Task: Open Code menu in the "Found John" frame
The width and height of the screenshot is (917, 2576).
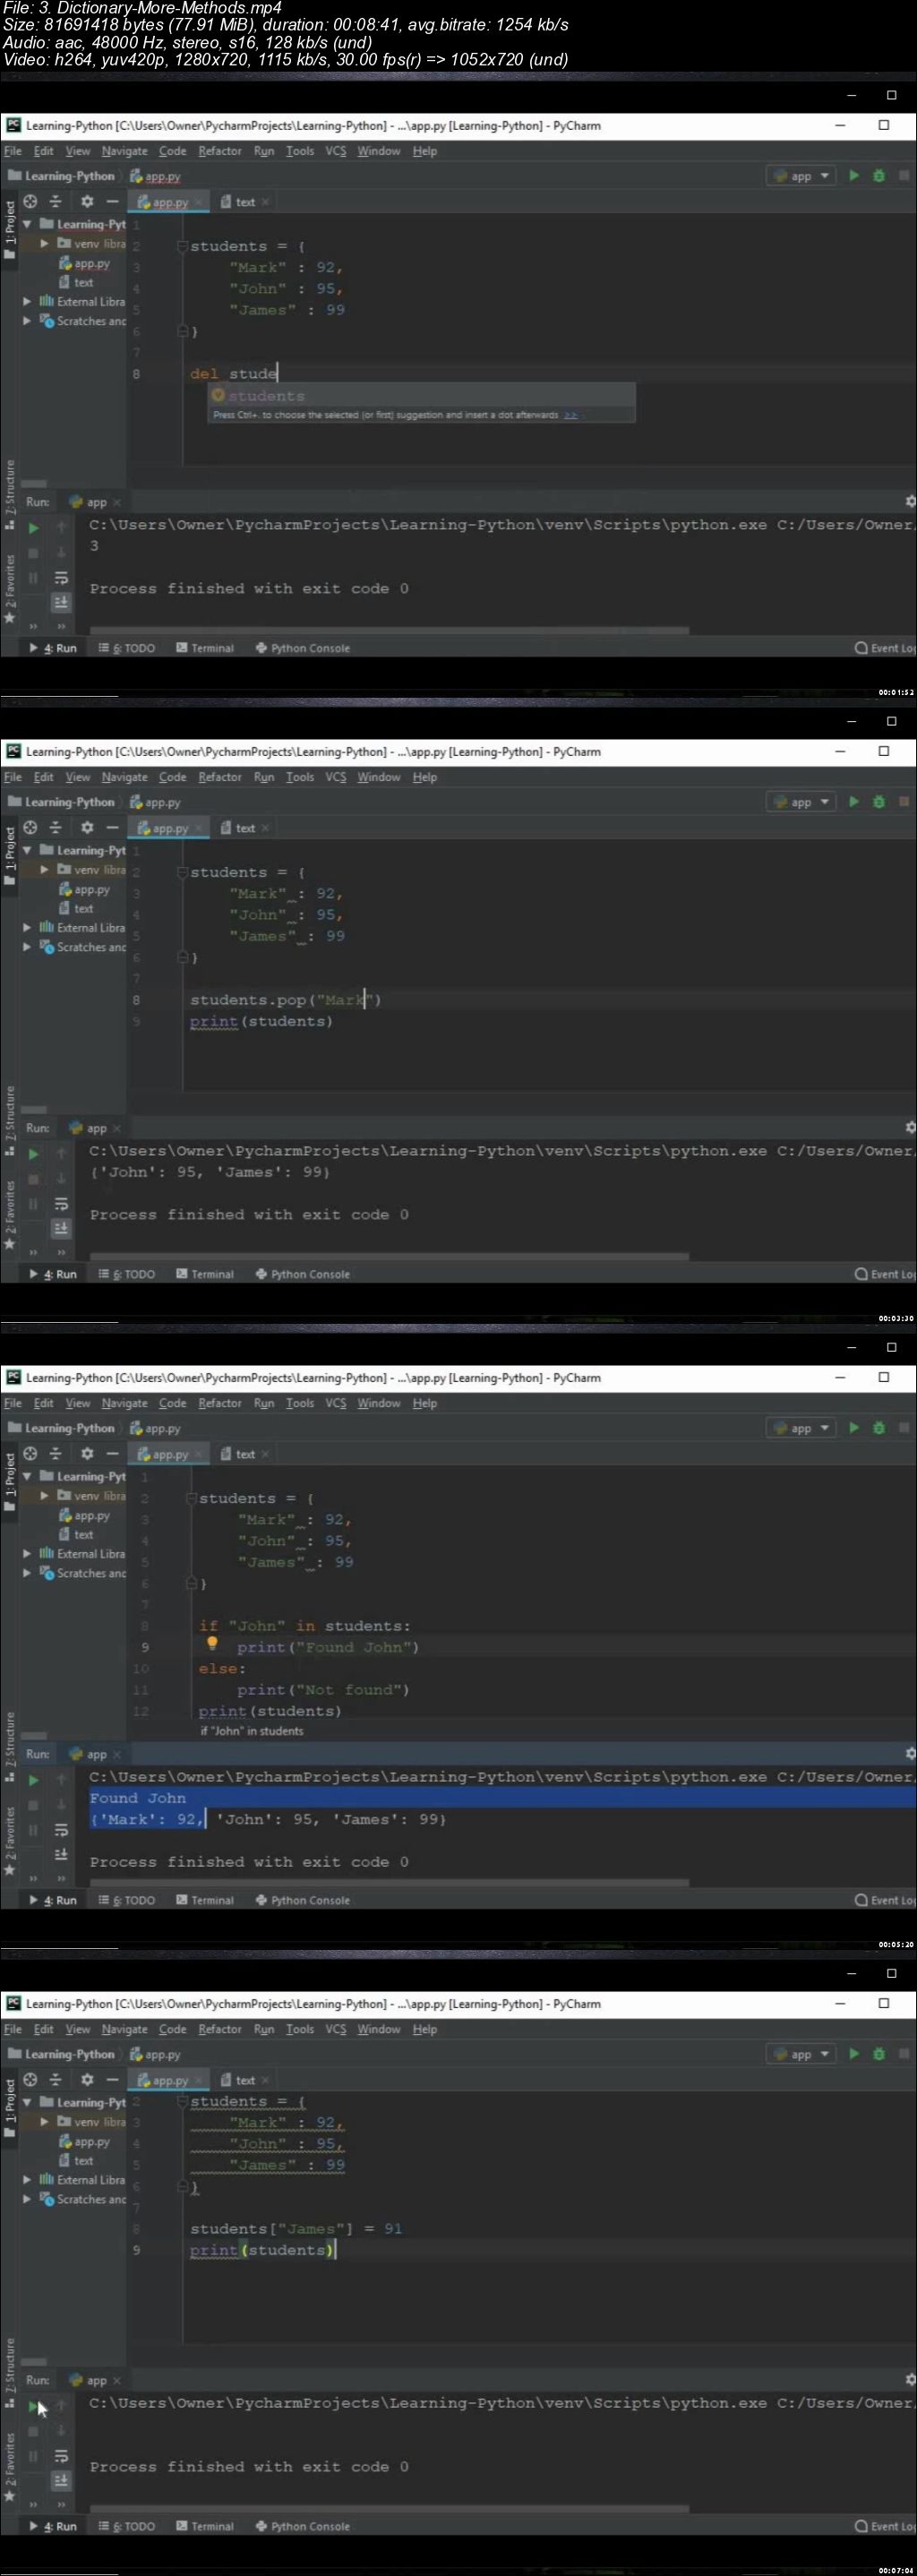Action: (x=172, y=1403)
